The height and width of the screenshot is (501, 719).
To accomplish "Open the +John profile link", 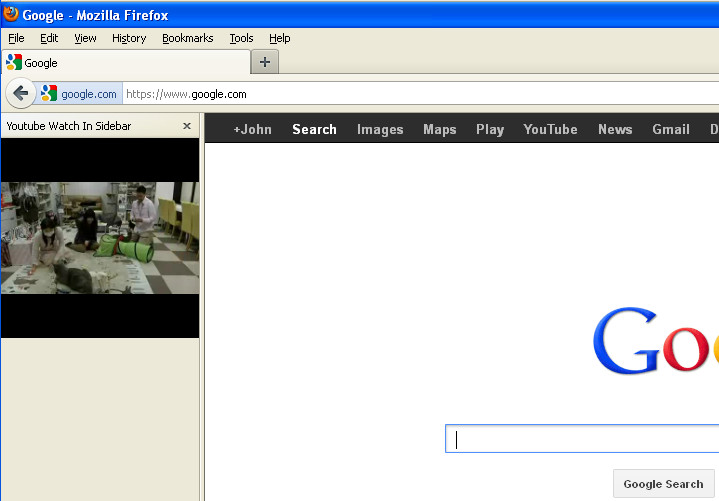I will point(252,129).
